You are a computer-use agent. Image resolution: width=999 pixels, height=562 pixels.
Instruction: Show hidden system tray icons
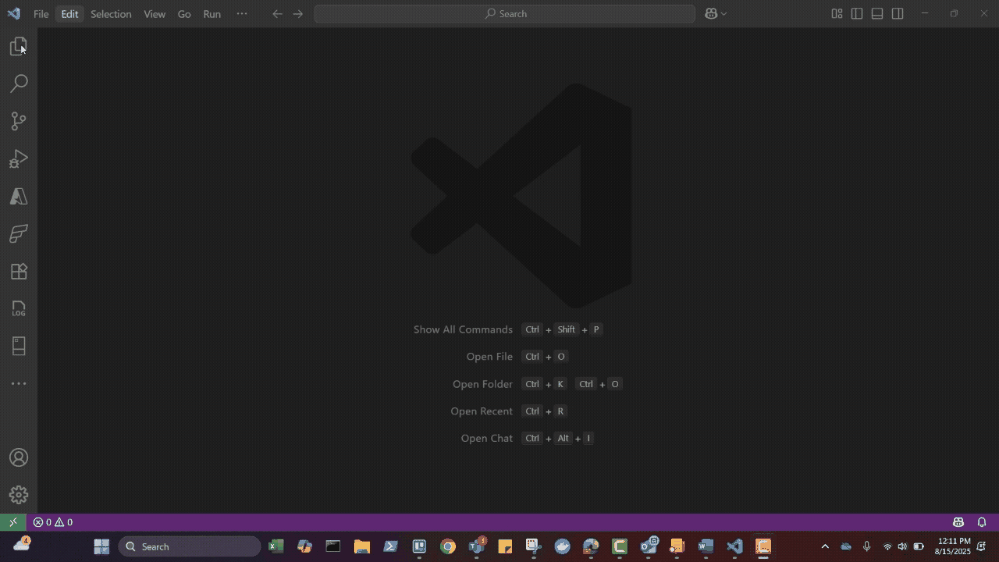[x=825, y=546]
